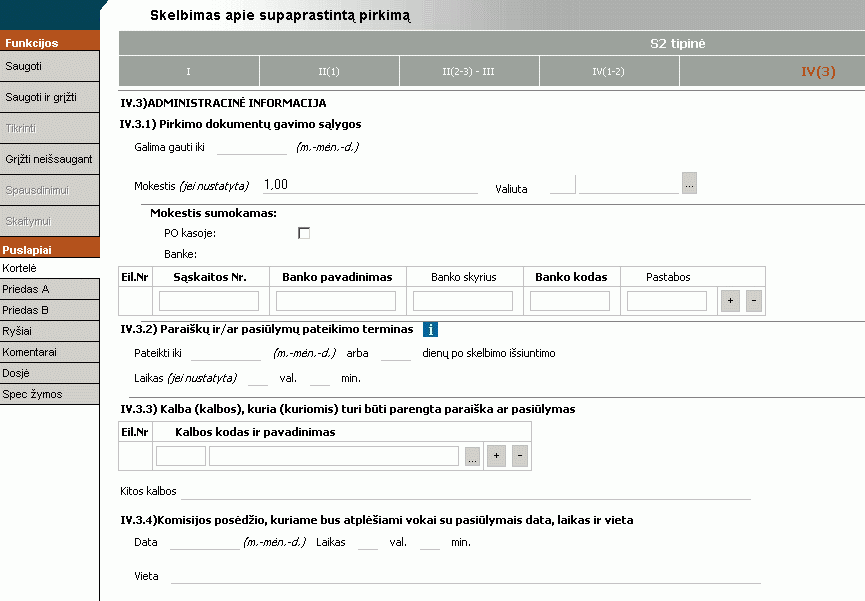Click the Mokestis field showing 1,00
This screenshot has height=601, width=865.
pos(370,185)
